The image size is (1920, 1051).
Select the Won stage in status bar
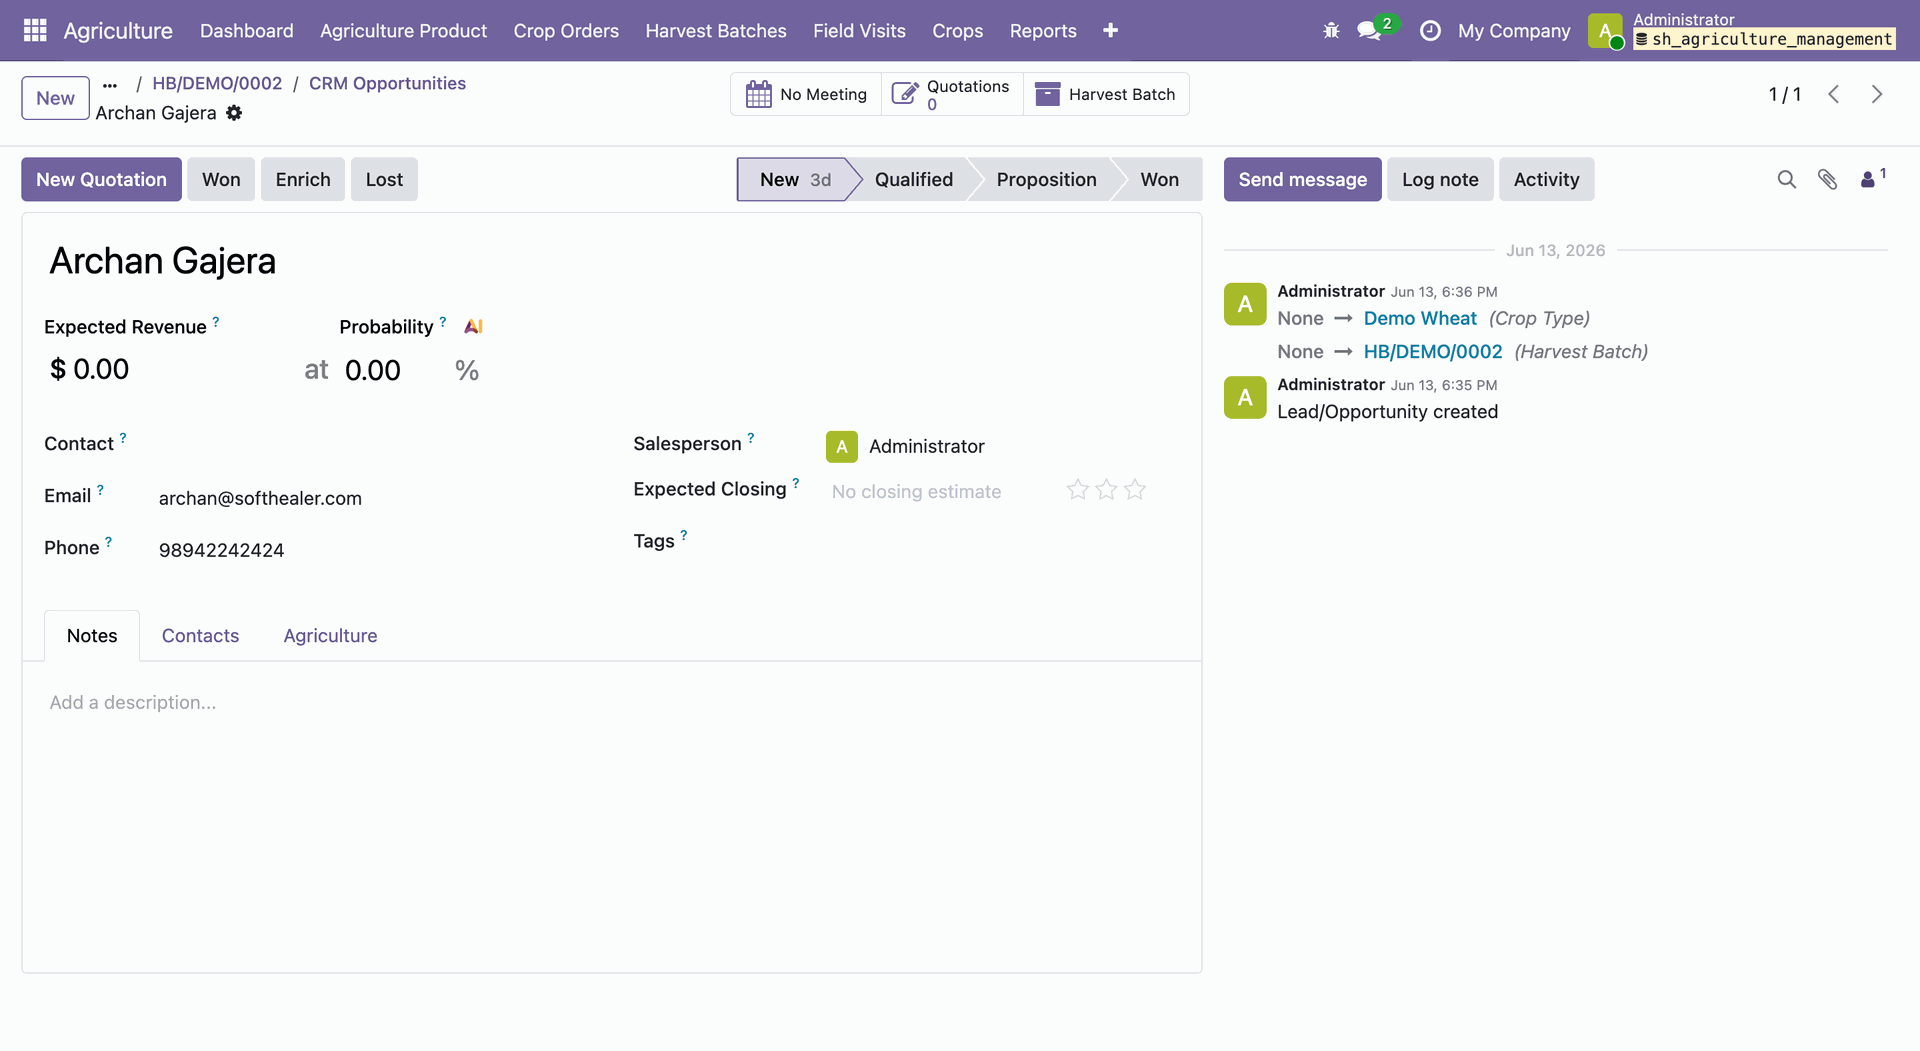coord(1159,179)
